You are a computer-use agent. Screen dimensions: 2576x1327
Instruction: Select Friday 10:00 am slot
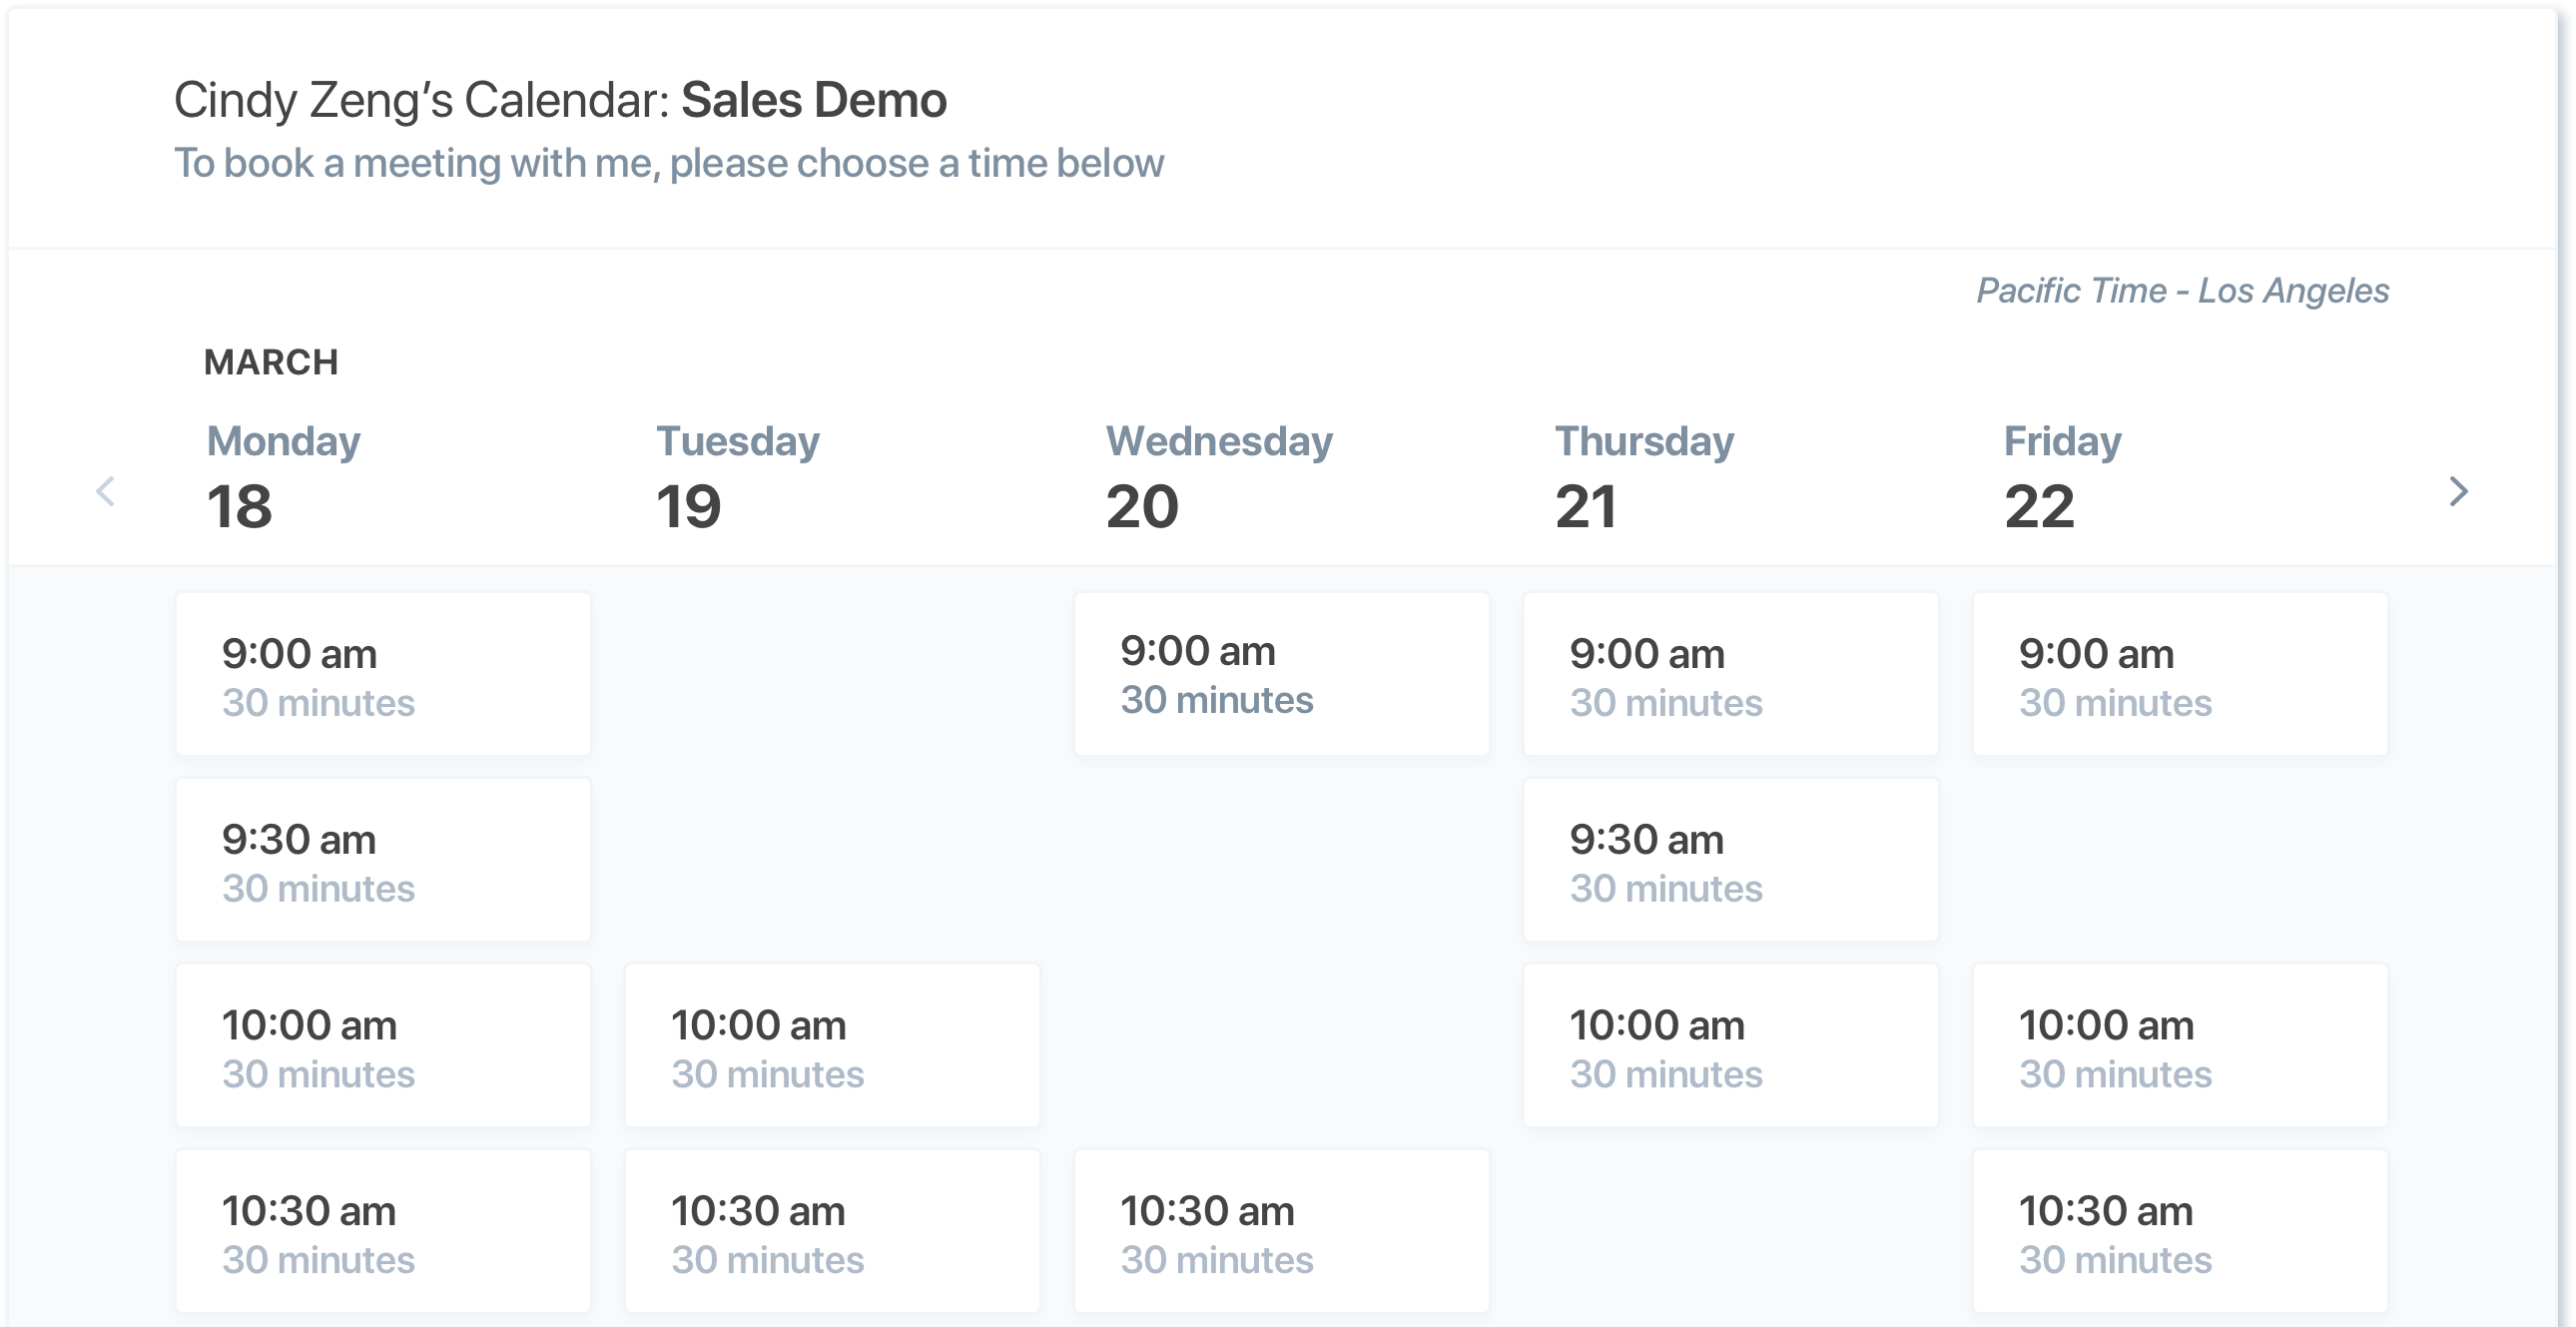pos(2180,1046)
